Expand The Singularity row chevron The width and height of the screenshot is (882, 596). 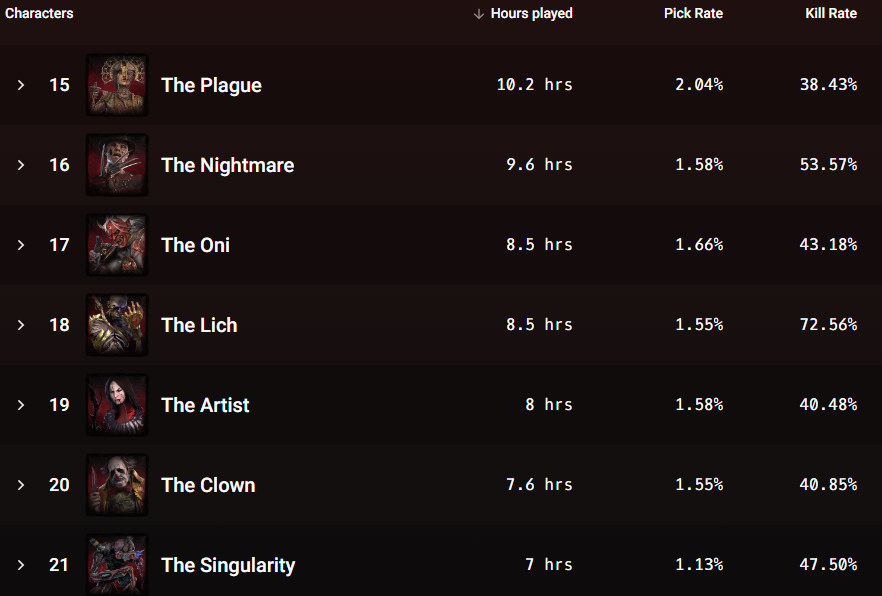[21, 565]
